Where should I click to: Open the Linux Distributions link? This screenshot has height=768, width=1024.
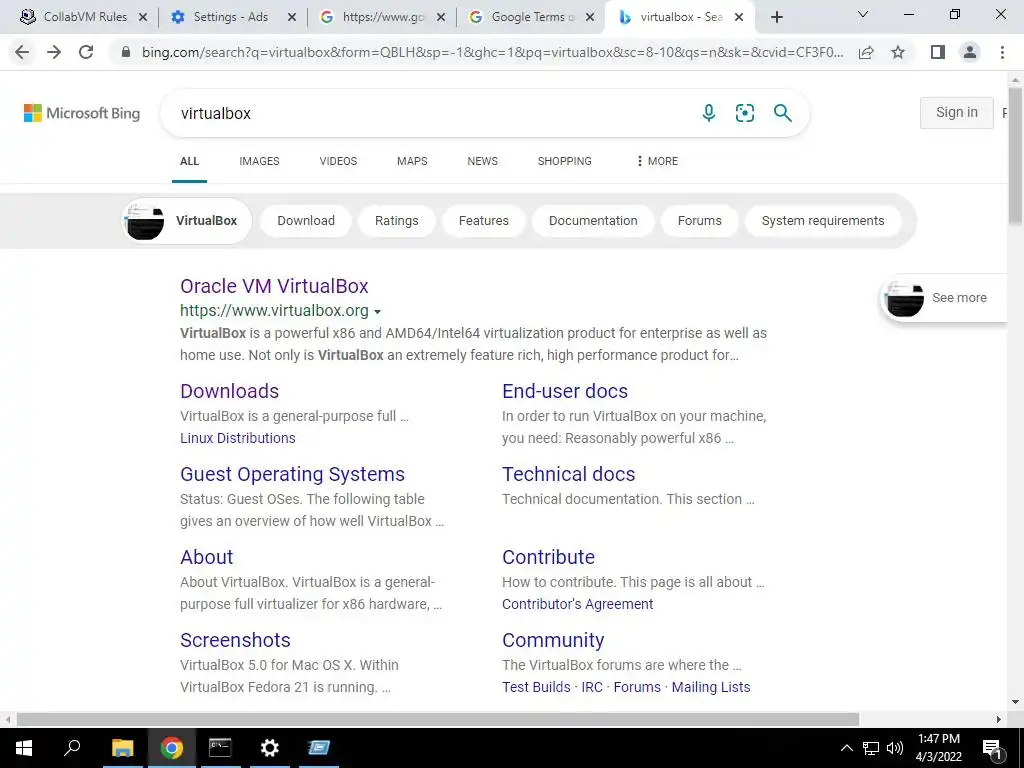[238, 438]
